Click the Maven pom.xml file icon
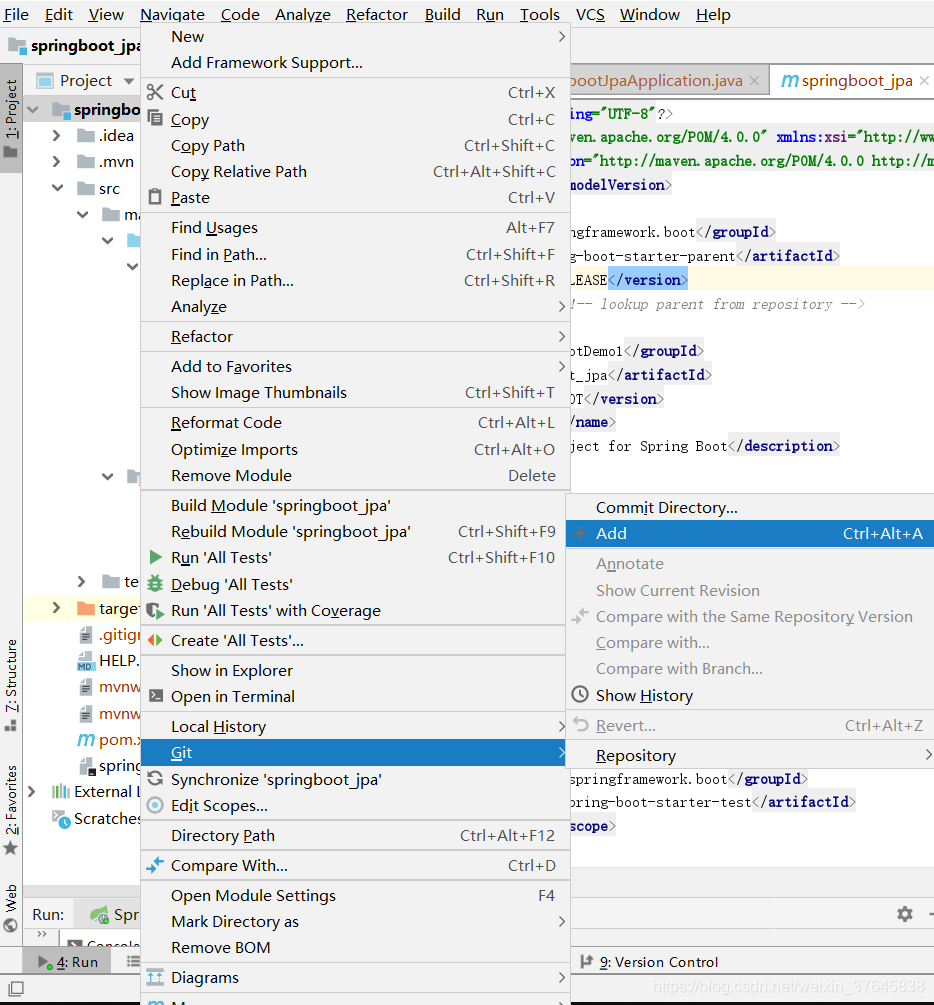This screenshot has width=934, height=1005. [x=86, y=740]
